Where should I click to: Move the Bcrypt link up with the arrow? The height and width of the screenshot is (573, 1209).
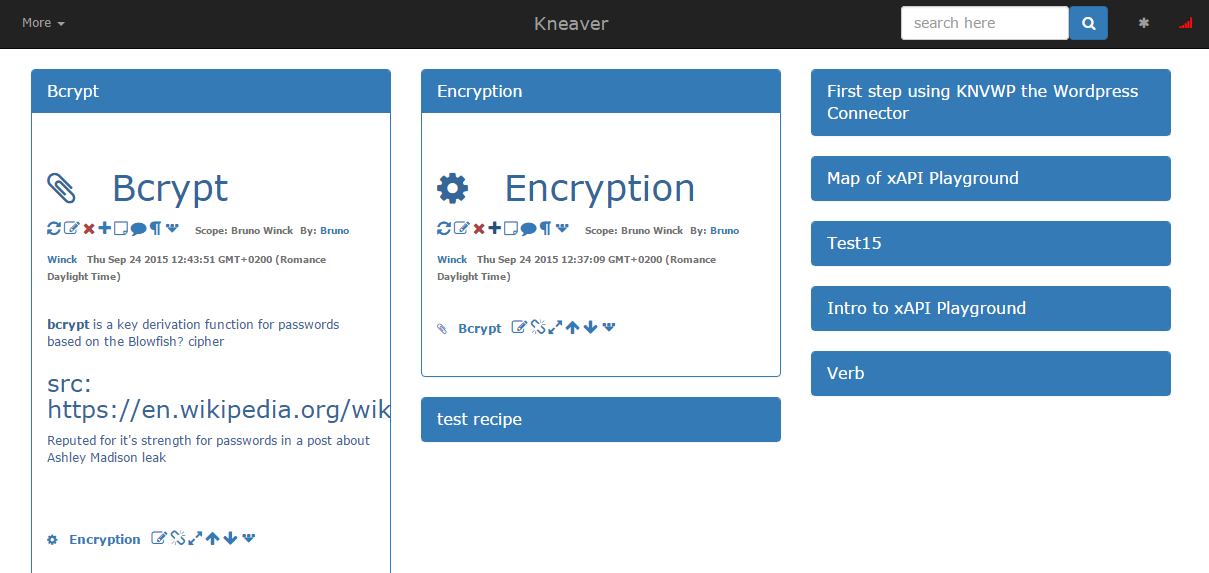click(x=573, y=327)
